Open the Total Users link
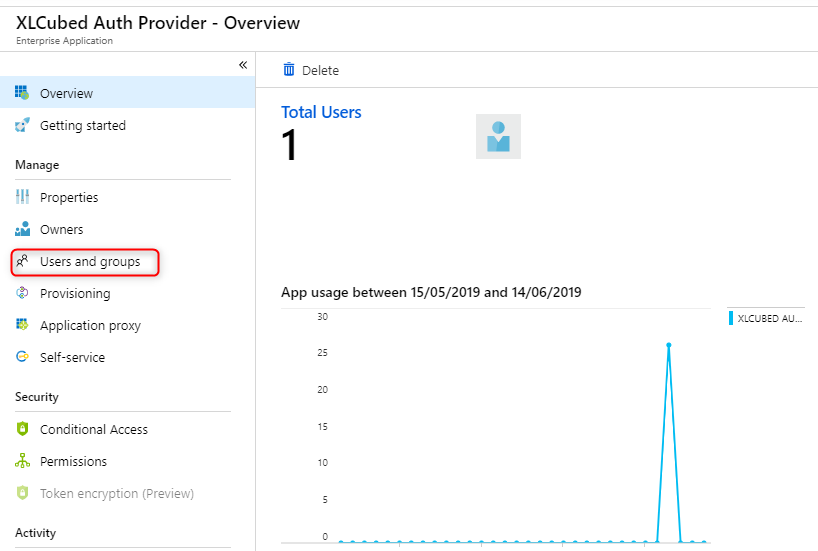This screenshot has height=551, width=818. (321, 112)
